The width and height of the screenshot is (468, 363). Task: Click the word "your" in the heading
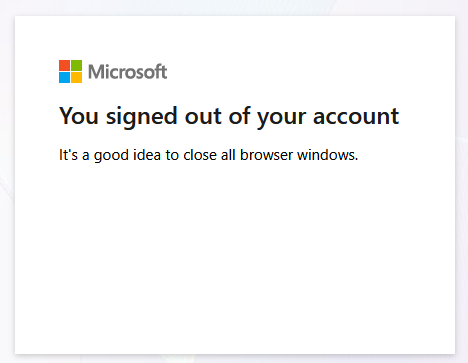click(x=281, y=119)
